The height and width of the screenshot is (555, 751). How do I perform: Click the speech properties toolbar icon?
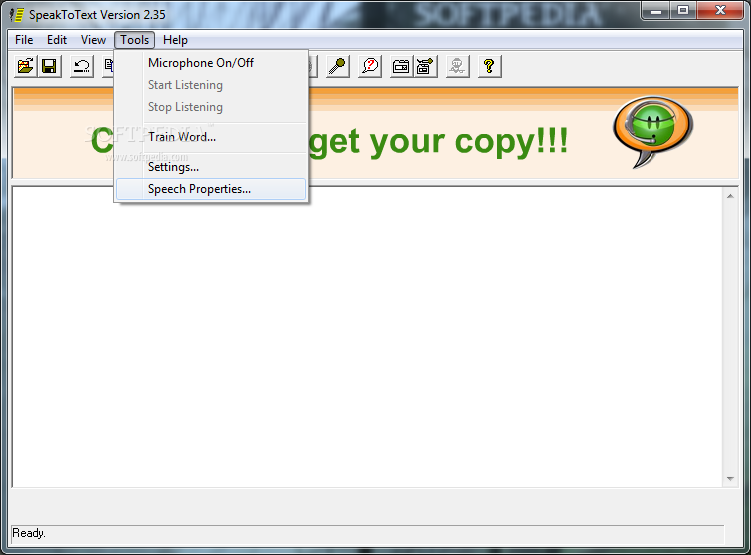[x=425, y=66]
